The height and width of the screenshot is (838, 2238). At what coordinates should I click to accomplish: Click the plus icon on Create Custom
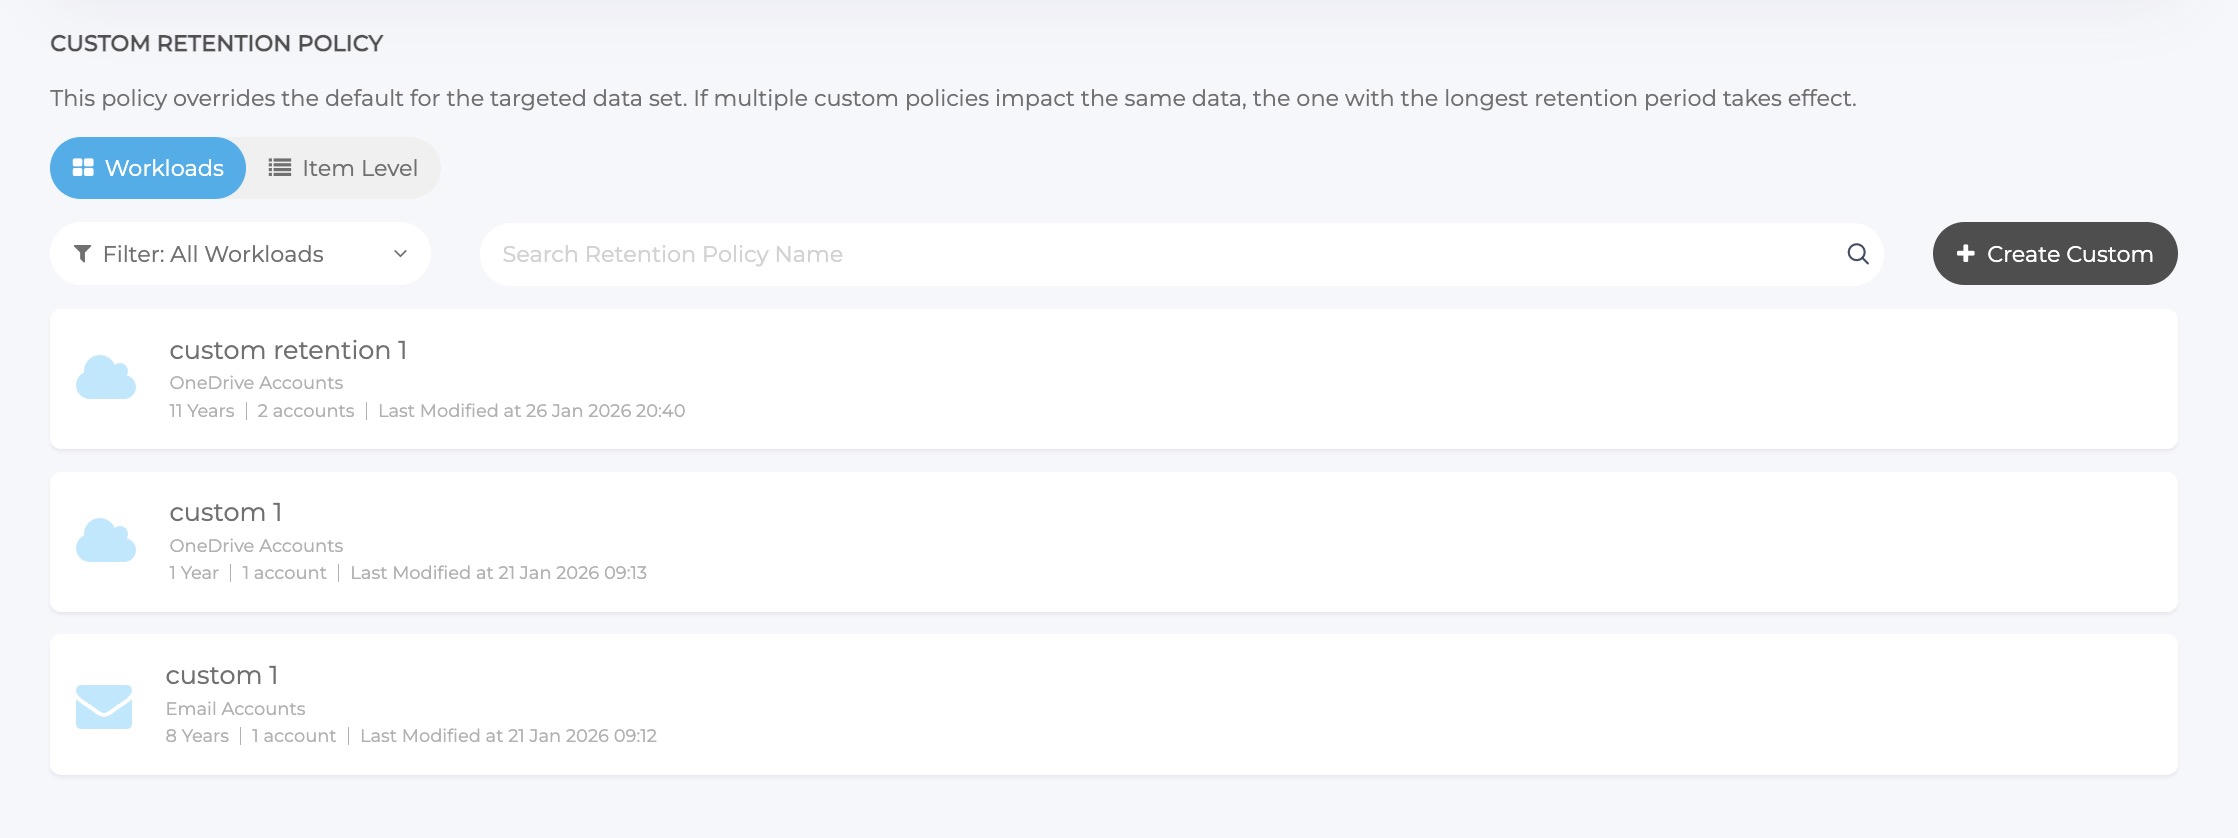point(1965,254)
